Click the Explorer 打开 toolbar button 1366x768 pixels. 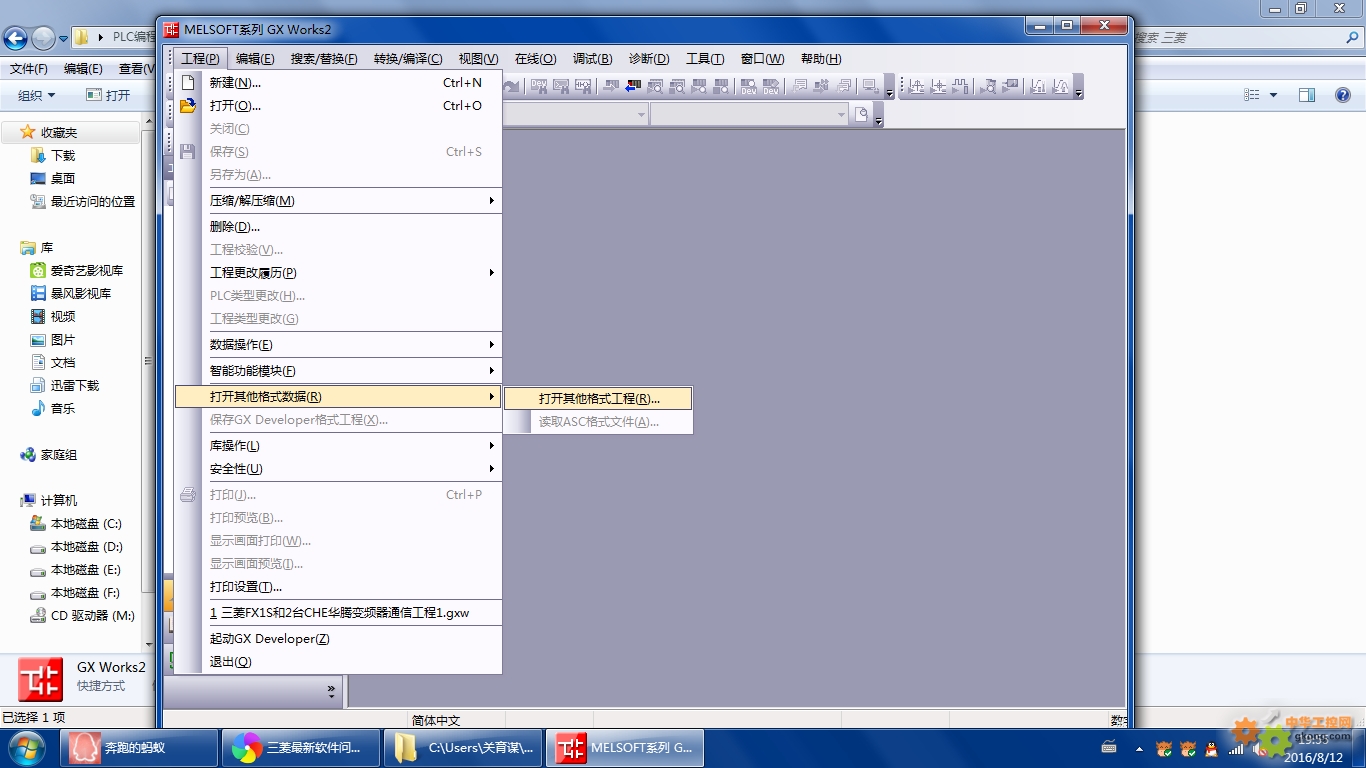point(108,95)
